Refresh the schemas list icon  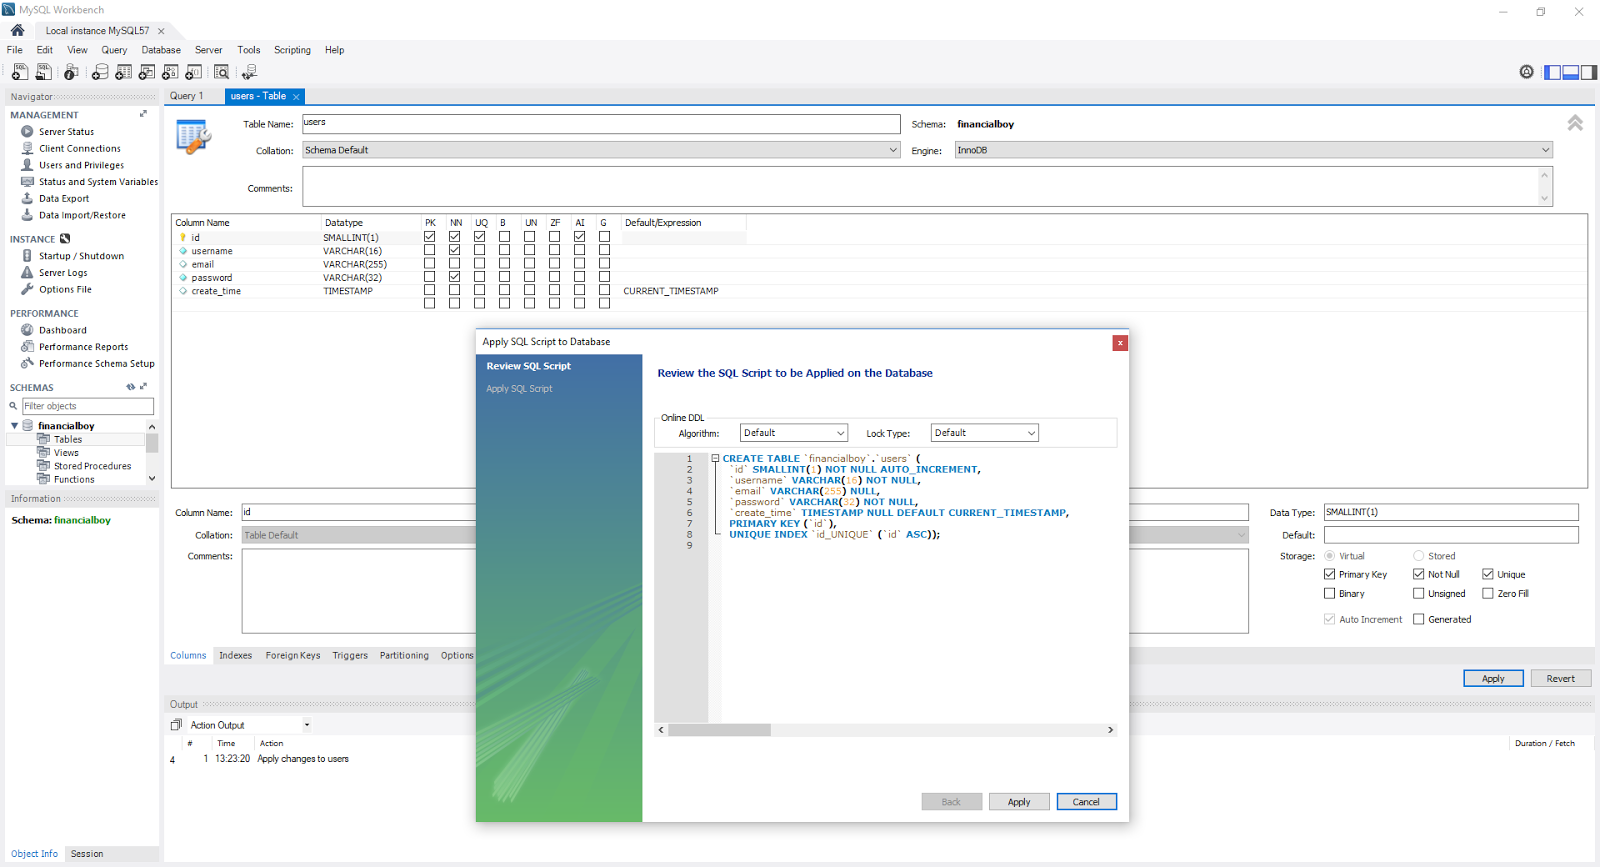pos(130,387)
